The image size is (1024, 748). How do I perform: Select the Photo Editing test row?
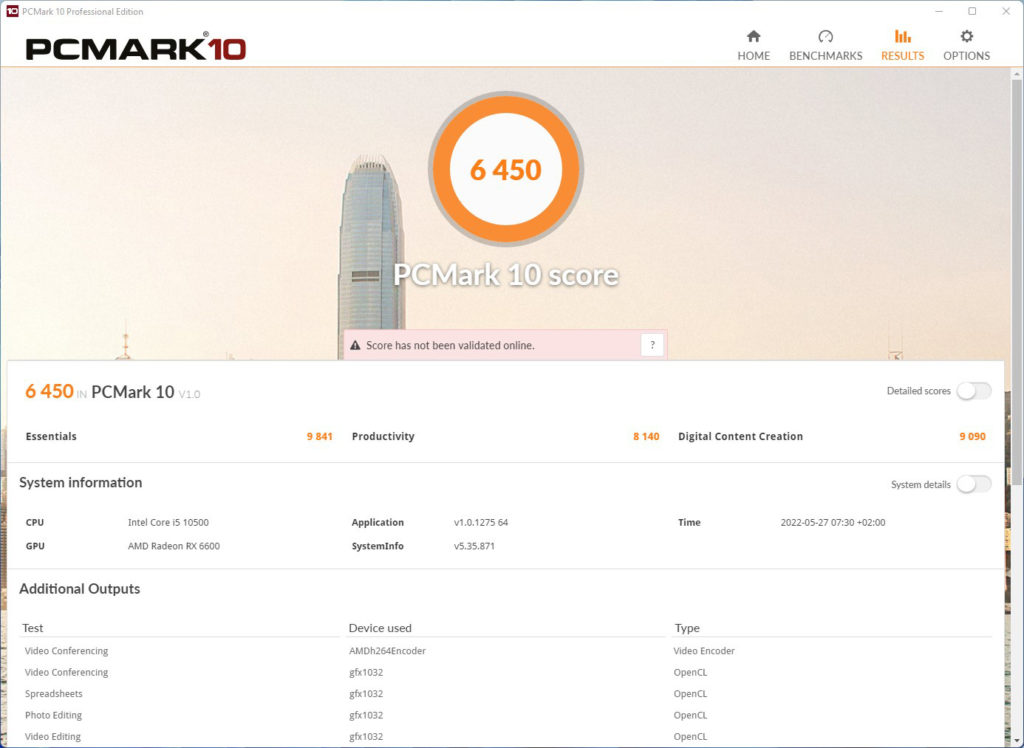pos(54,715)
